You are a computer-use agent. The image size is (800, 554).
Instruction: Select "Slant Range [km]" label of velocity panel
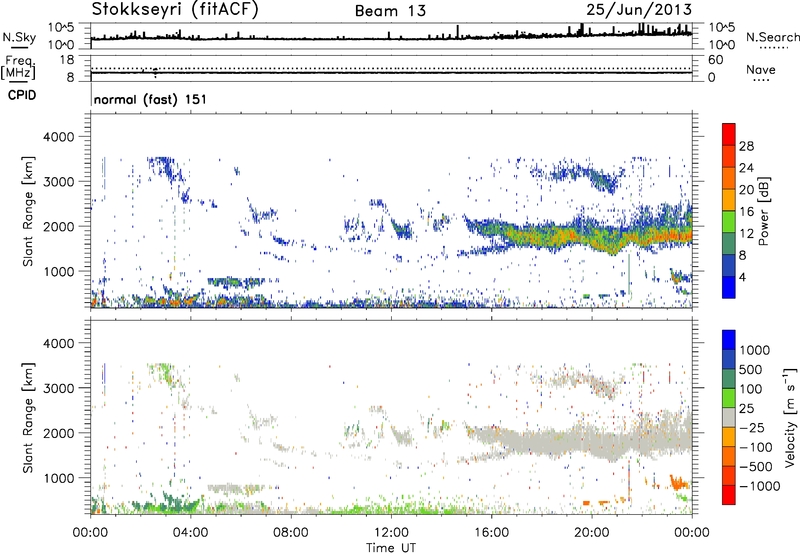point(28,417)
